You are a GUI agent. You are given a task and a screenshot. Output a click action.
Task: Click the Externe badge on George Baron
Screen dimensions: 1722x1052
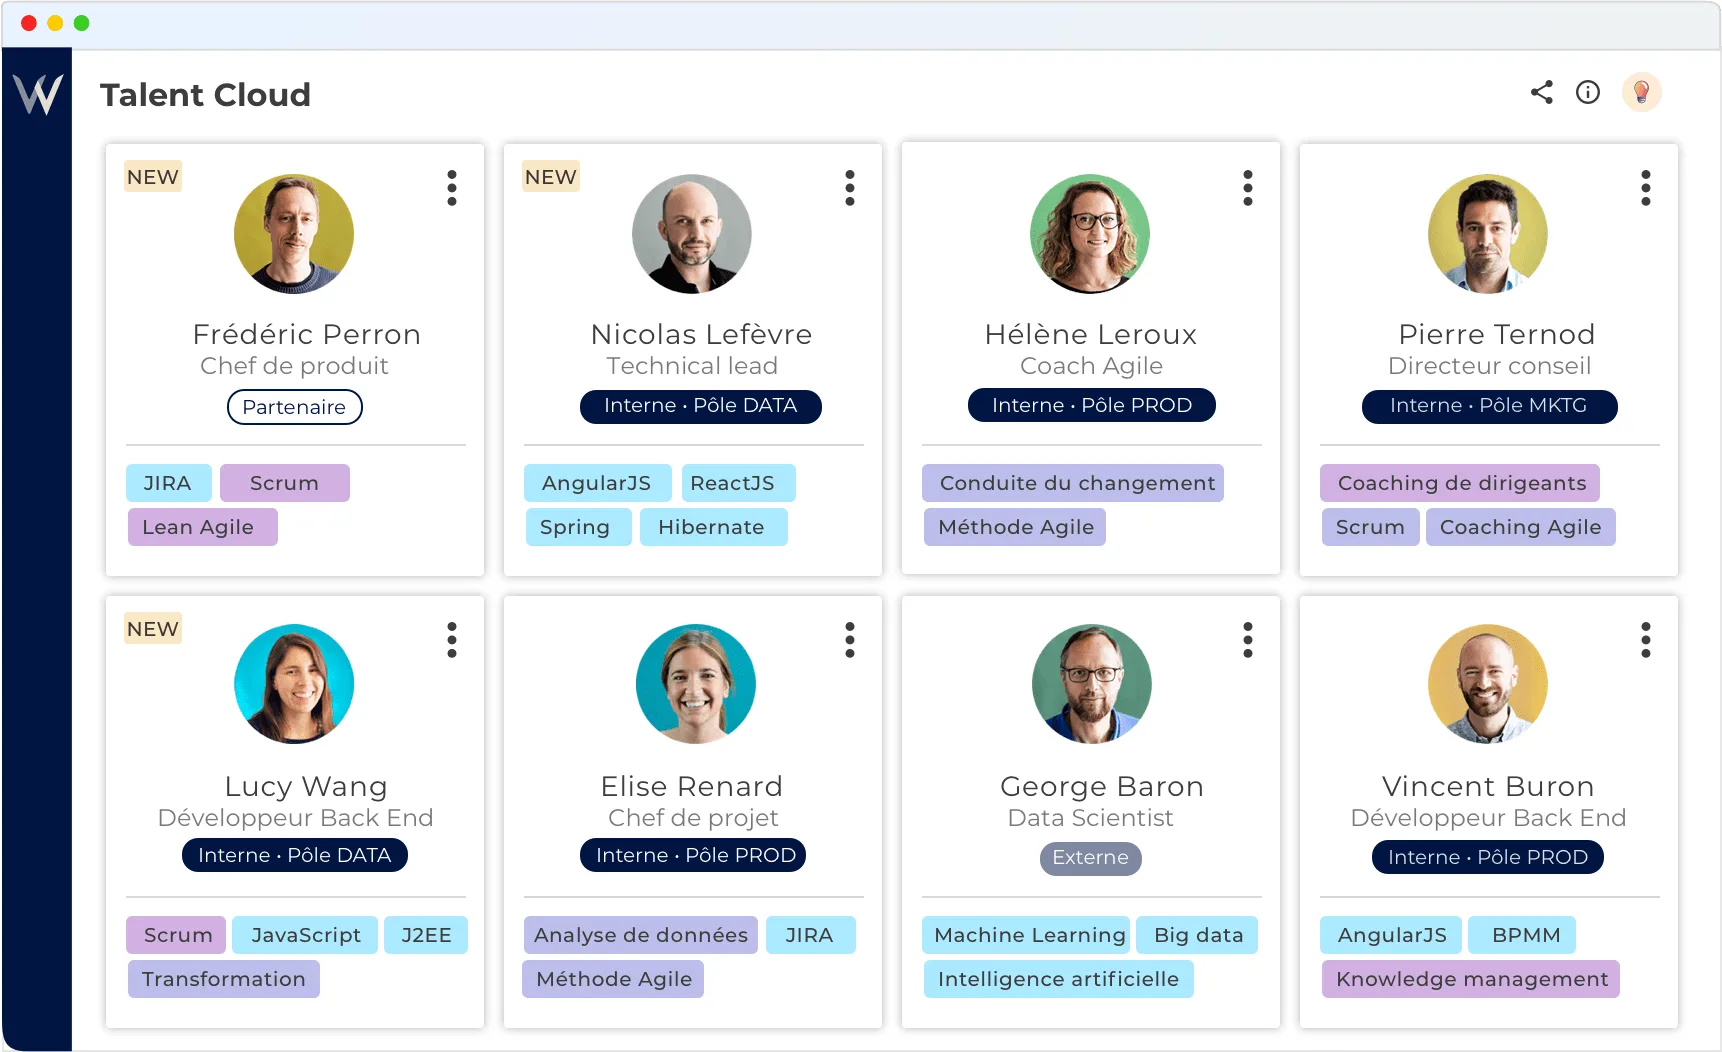1090,858
